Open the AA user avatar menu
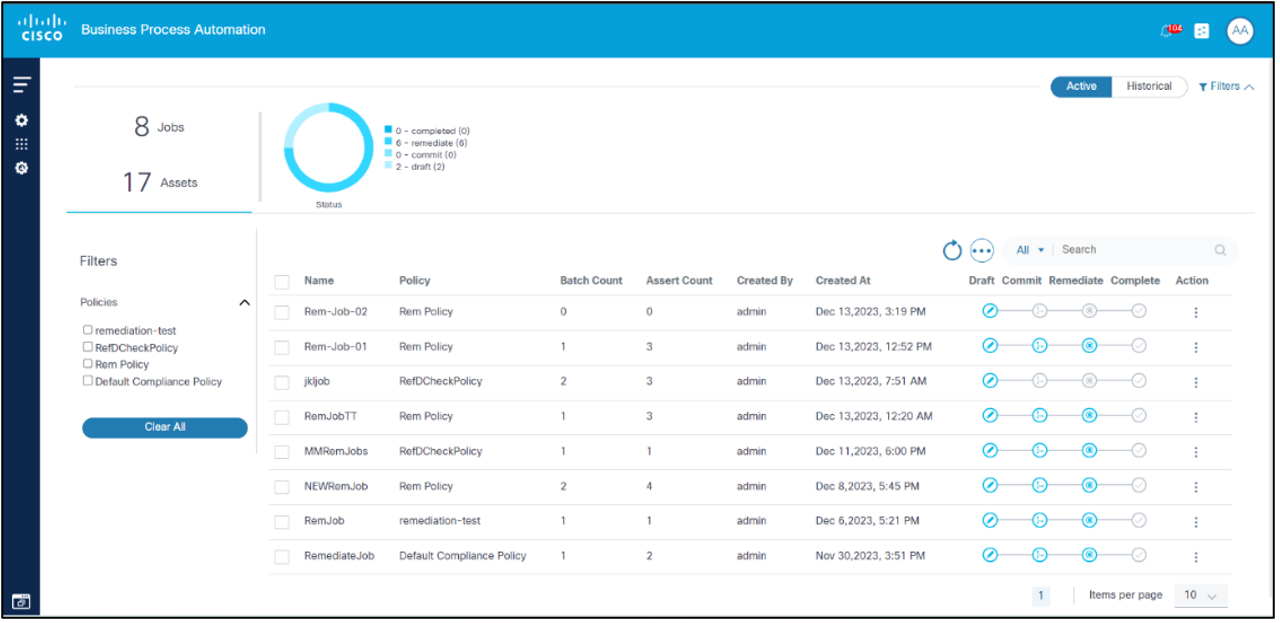The width and height of the screenshot is (1280, 623). pos(1240,30)
